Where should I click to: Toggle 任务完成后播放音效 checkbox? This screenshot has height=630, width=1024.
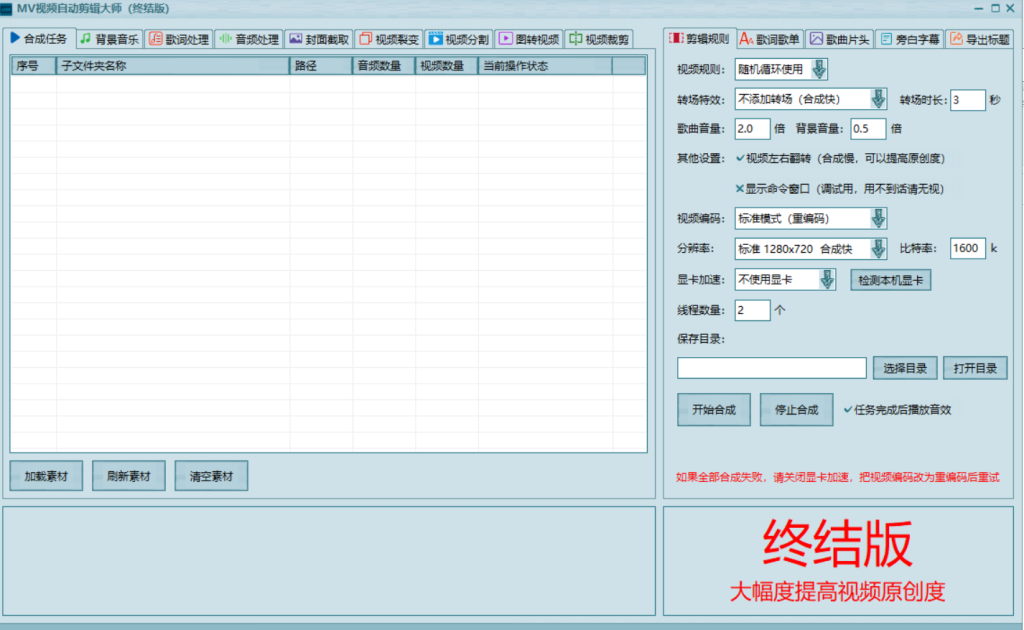pos(848,409)
